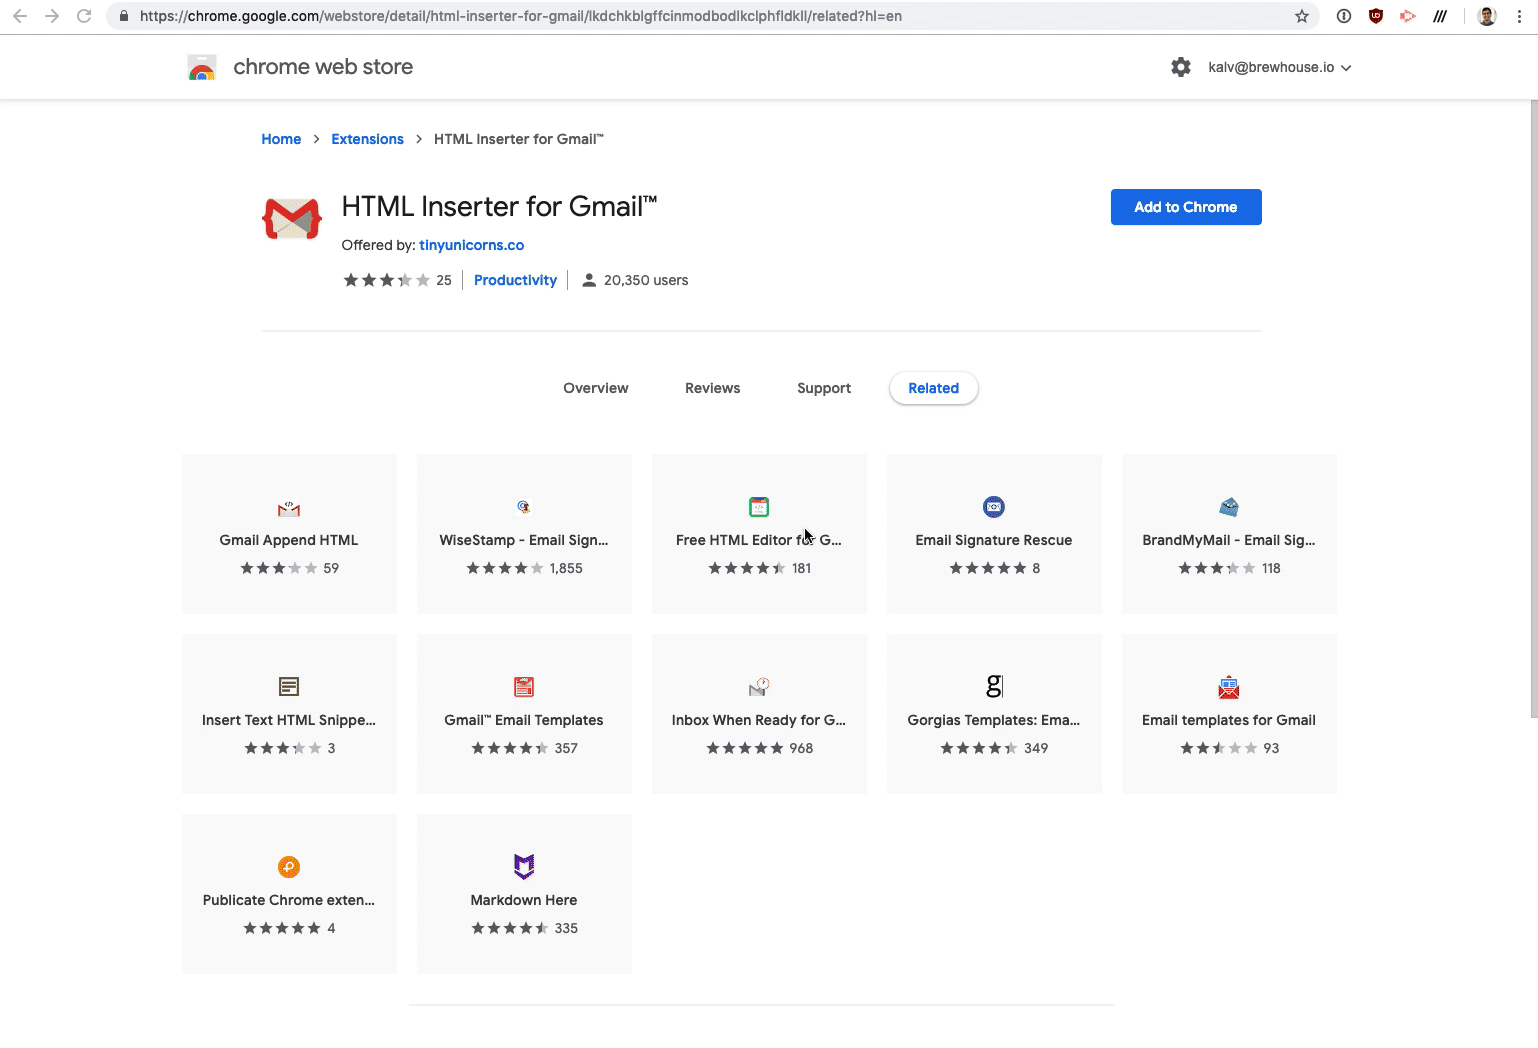Open the Productivity category link
Image resolution: width=1538 pixels, height=1048 pixels.
click(515, 280)
